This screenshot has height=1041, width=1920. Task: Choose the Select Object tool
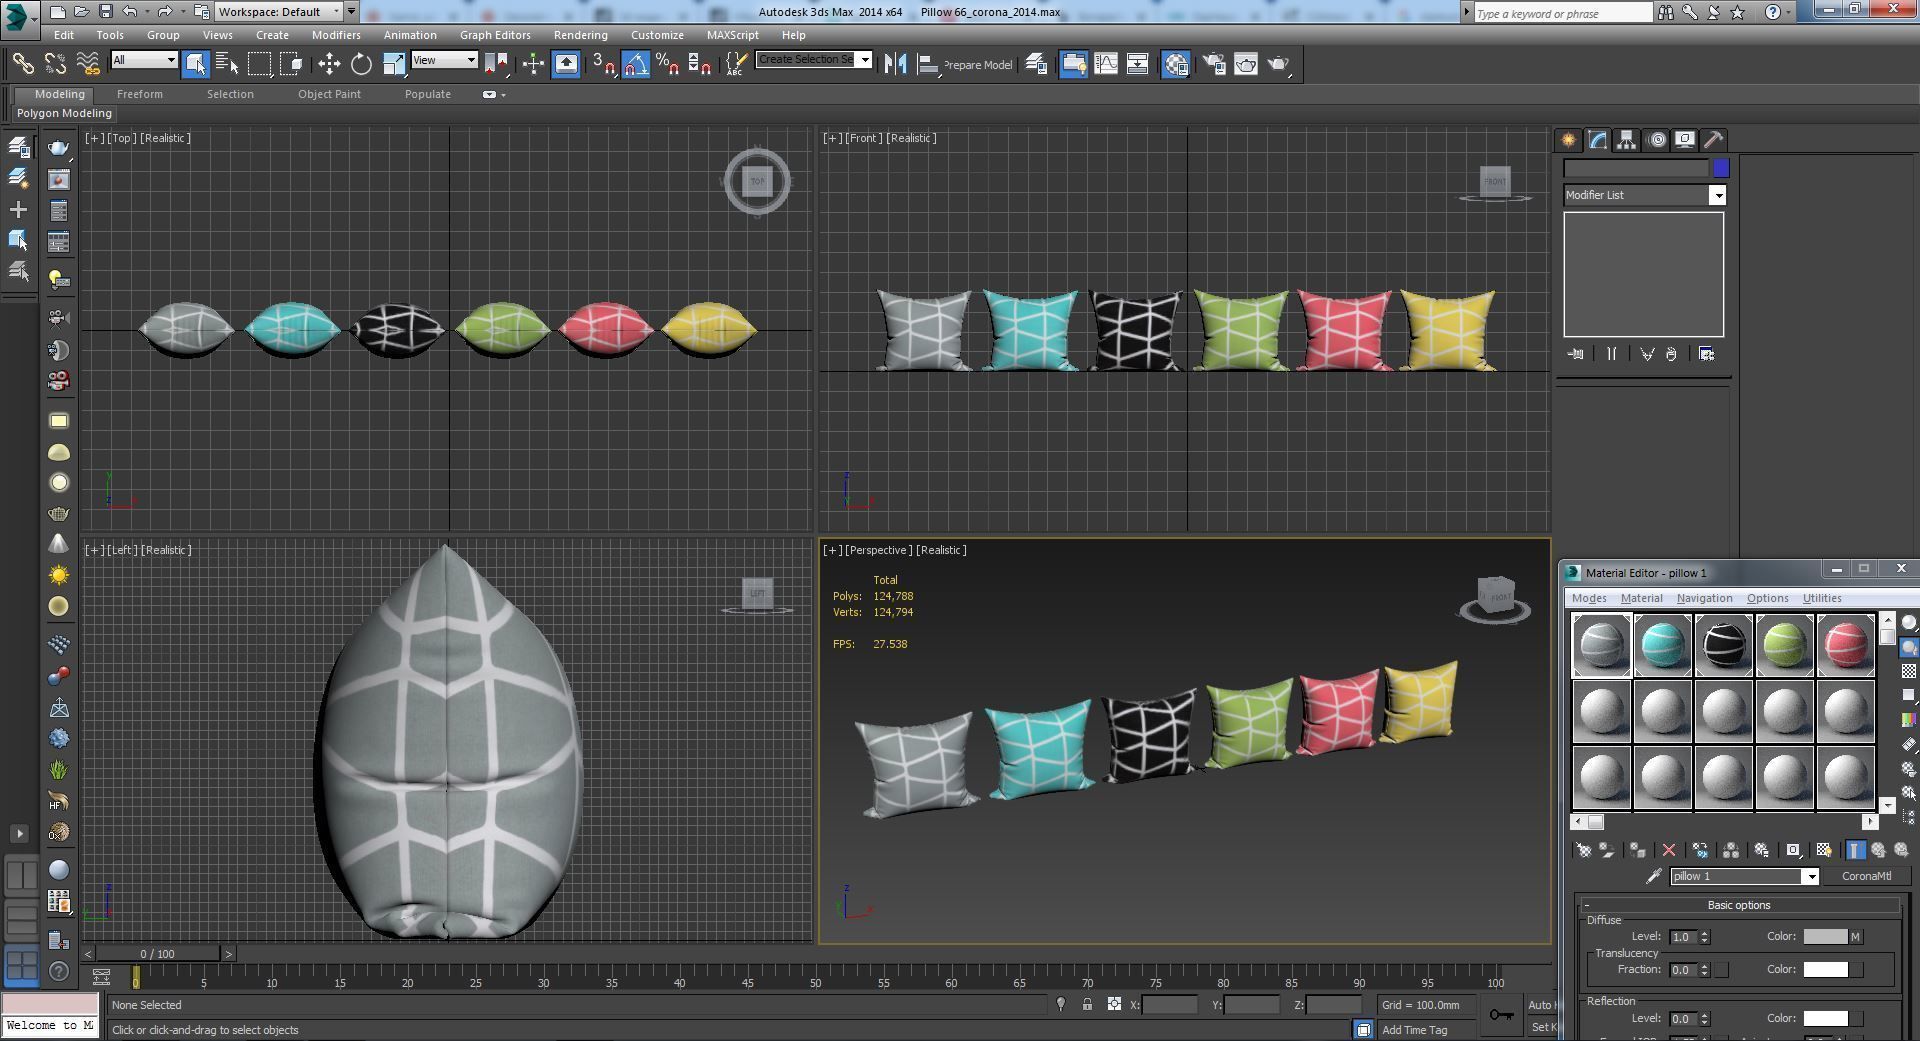click(x=196, y=64)
